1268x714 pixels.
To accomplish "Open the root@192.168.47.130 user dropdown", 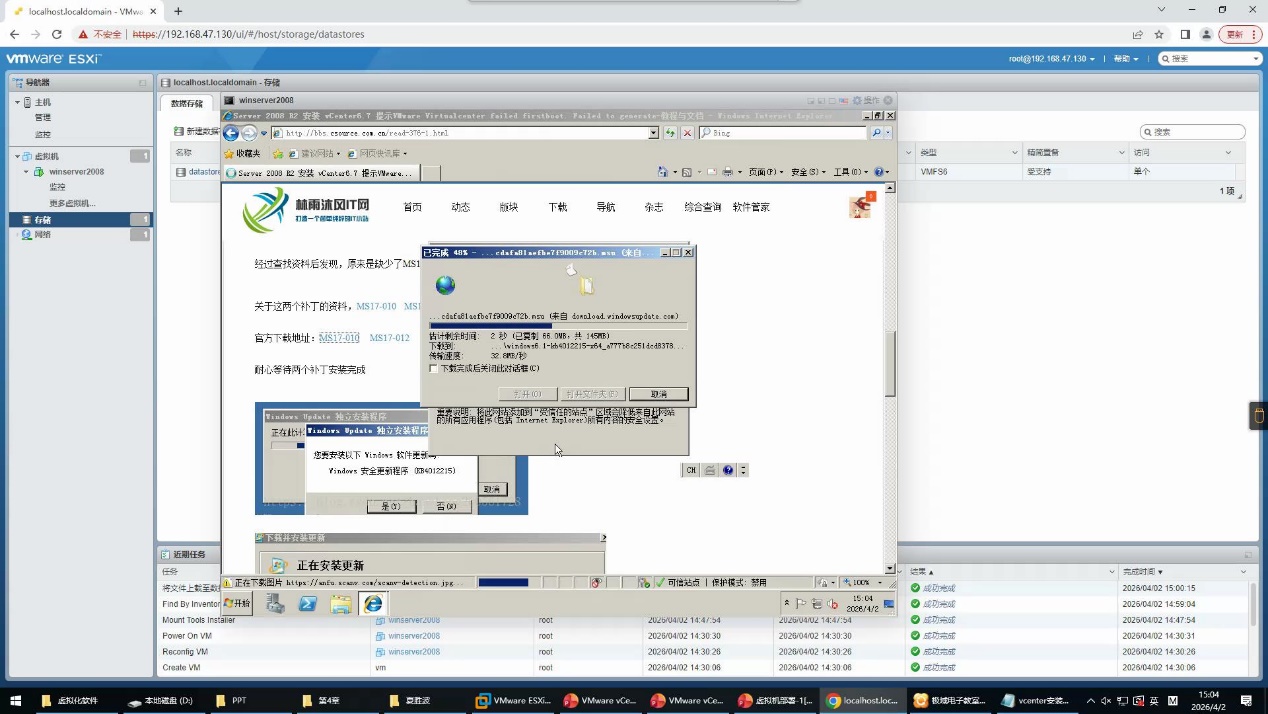I will coord(1051,59).
